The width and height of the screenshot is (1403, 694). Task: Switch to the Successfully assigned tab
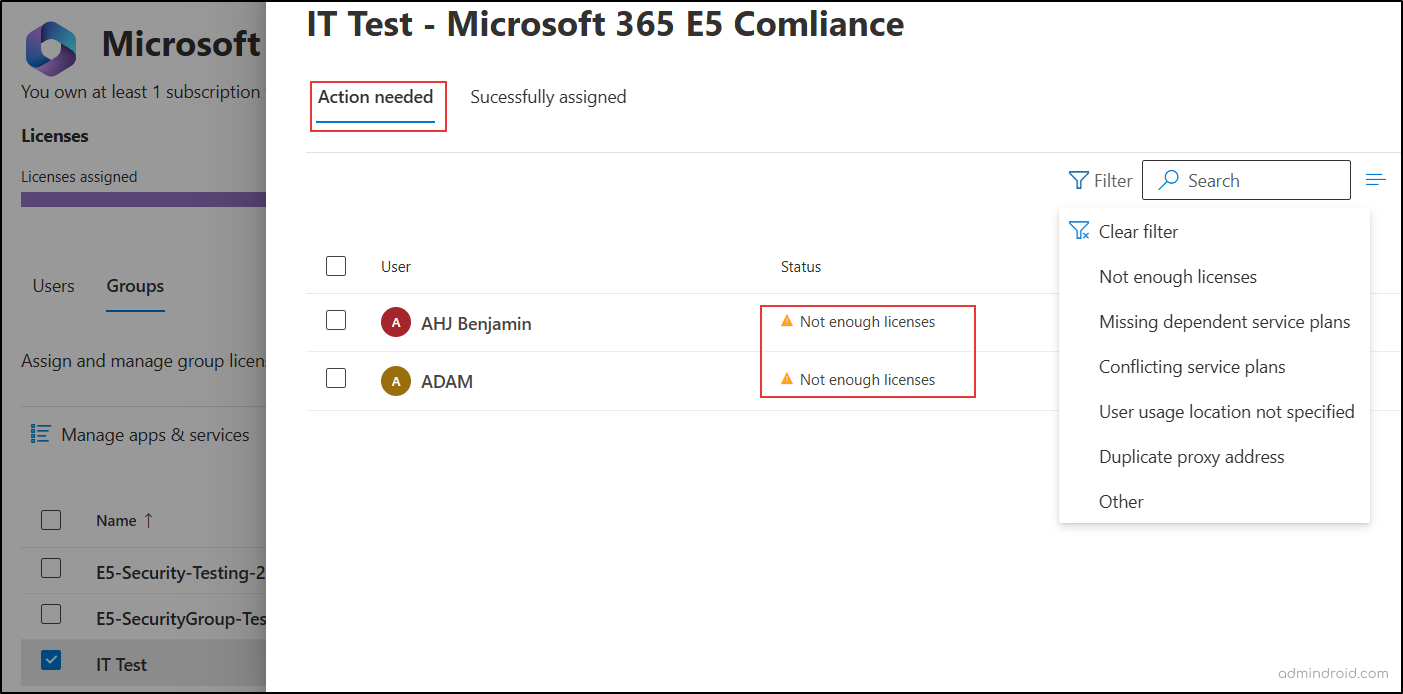click(548, 96)
